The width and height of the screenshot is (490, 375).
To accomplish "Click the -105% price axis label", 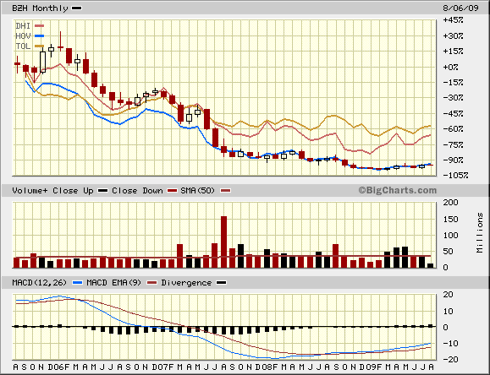I will 455,175.
